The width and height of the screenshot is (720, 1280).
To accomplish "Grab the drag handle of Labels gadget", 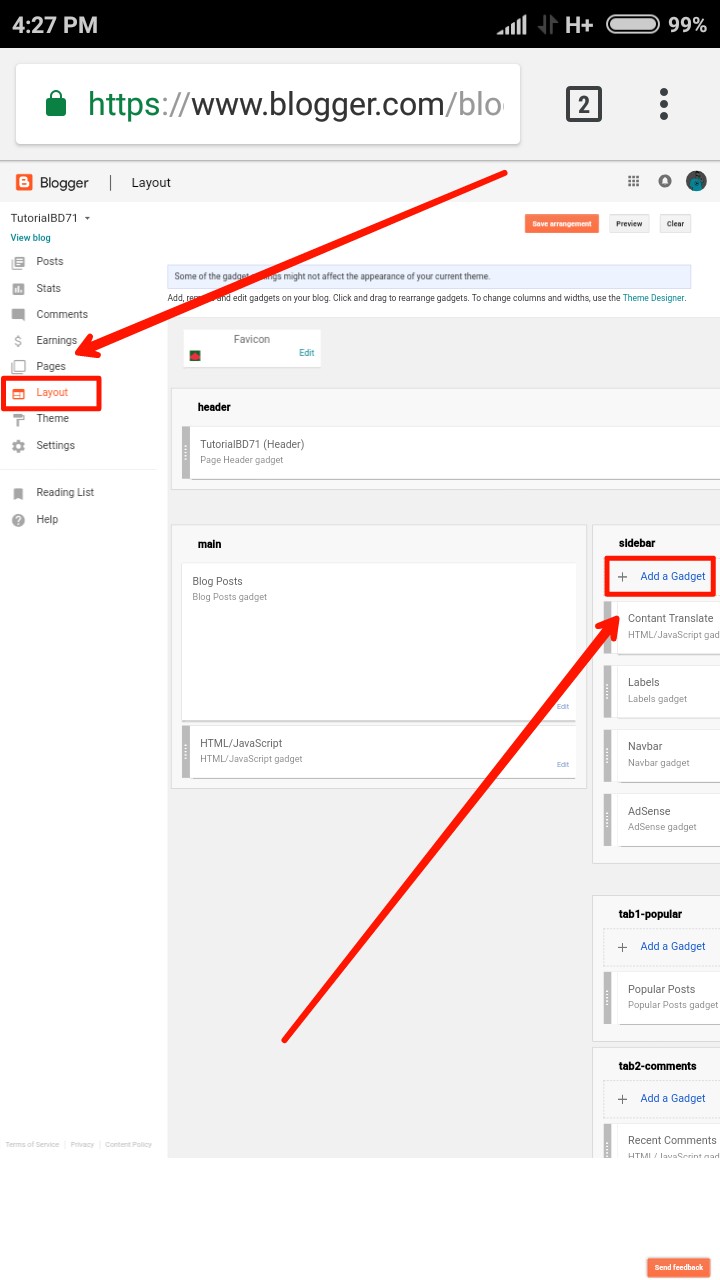I will [608, 692].
